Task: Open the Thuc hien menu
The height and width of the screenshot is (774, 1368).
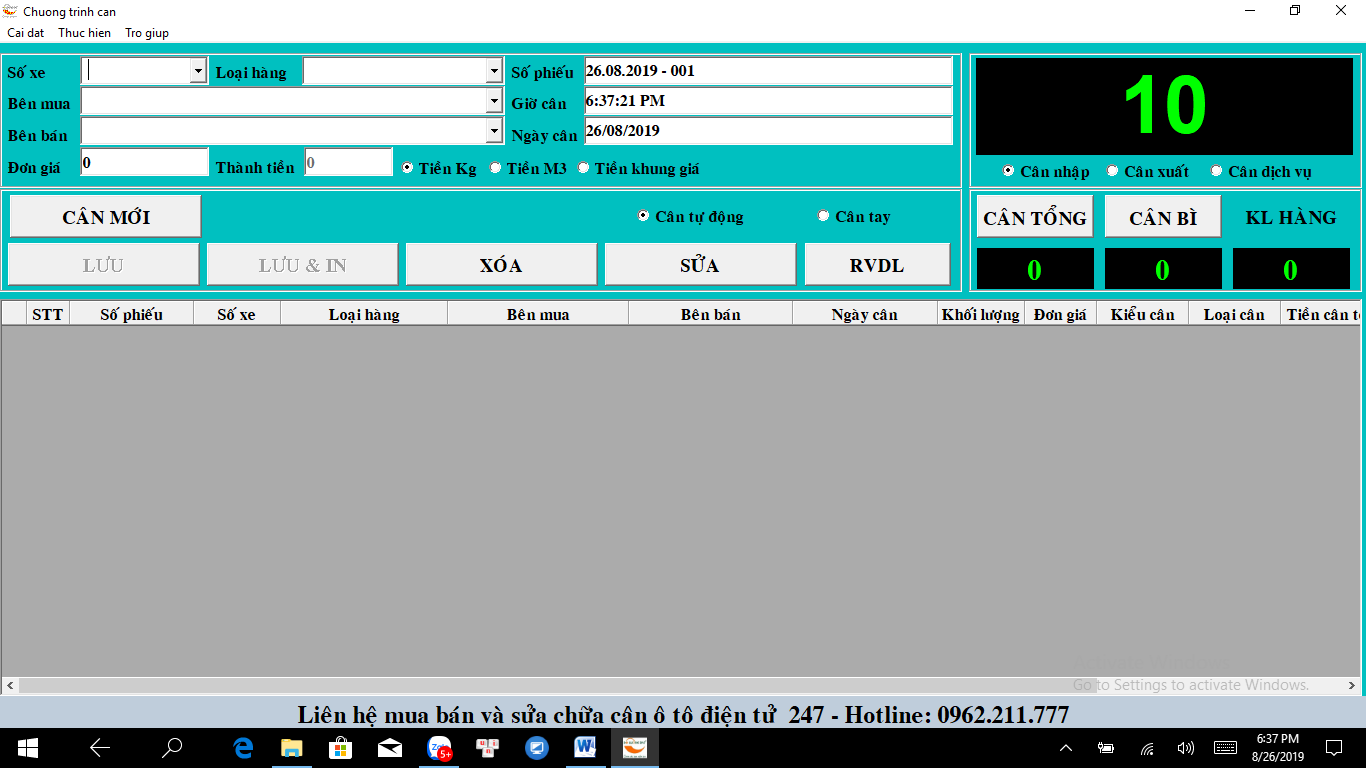Action: tap(85, 33)
